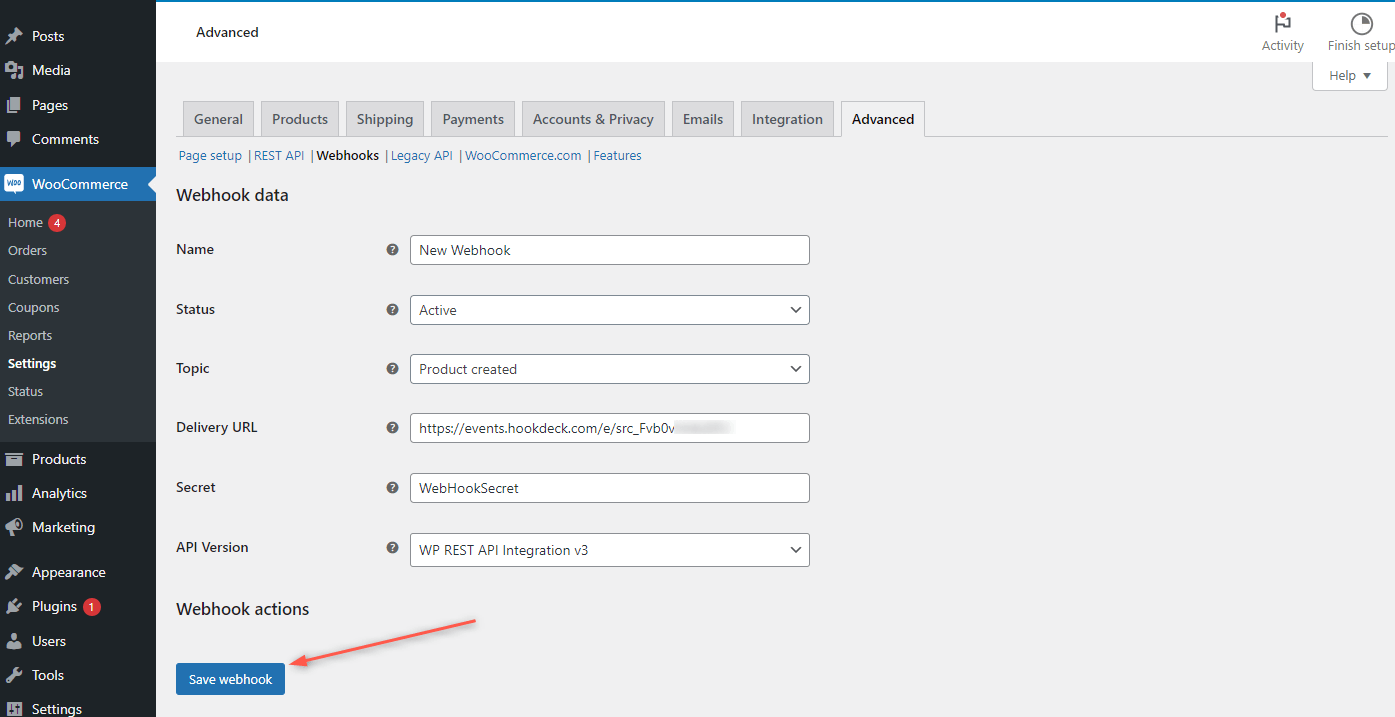Open the Delivery URL help tooltip icon
This screenshot has width=1395, height=717.
(x=392, y=427)
